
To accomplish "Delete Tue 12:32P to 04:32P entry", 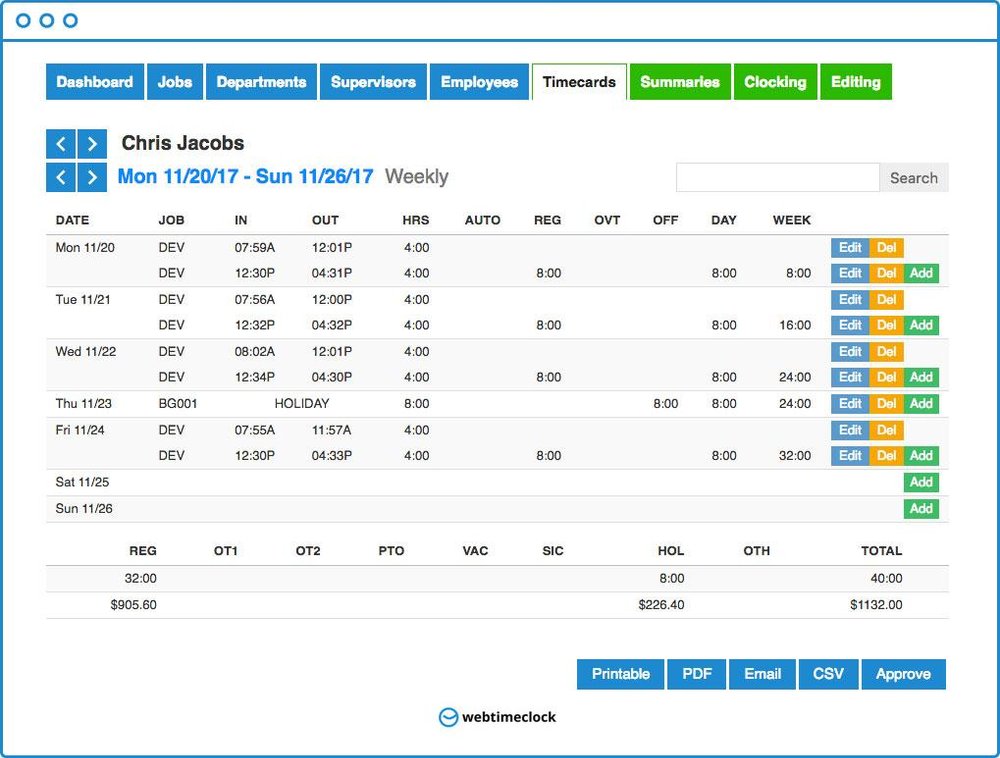I will (x=886, y=324).
